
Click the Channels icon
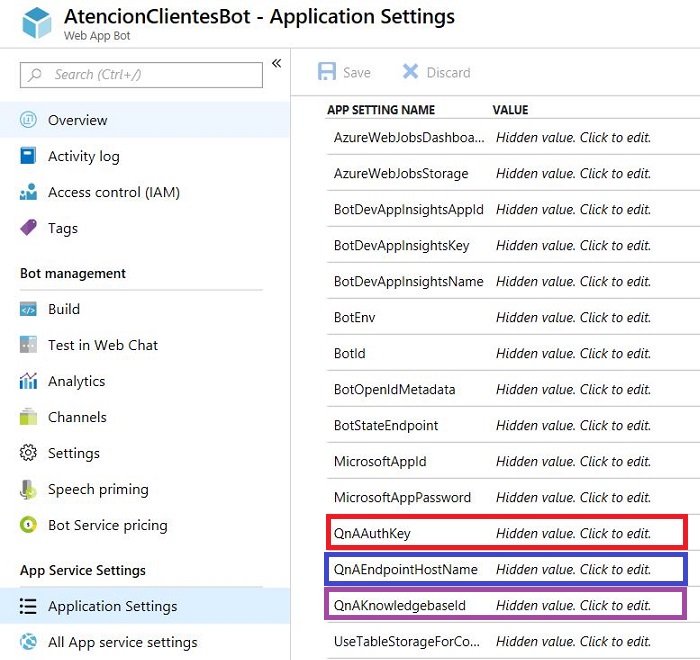28,417
